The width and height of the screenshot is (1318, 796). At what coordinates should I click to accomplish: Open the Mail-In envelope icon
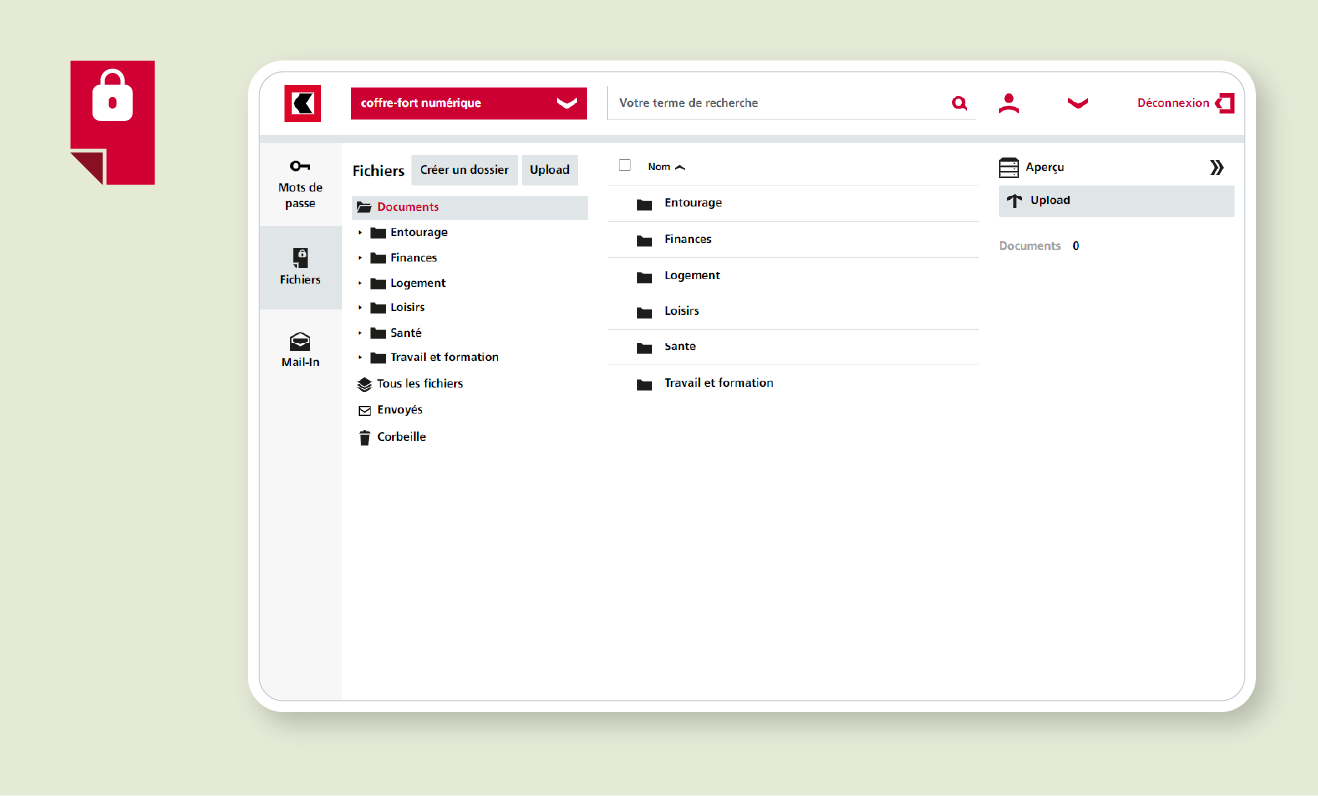coord(300,341)
